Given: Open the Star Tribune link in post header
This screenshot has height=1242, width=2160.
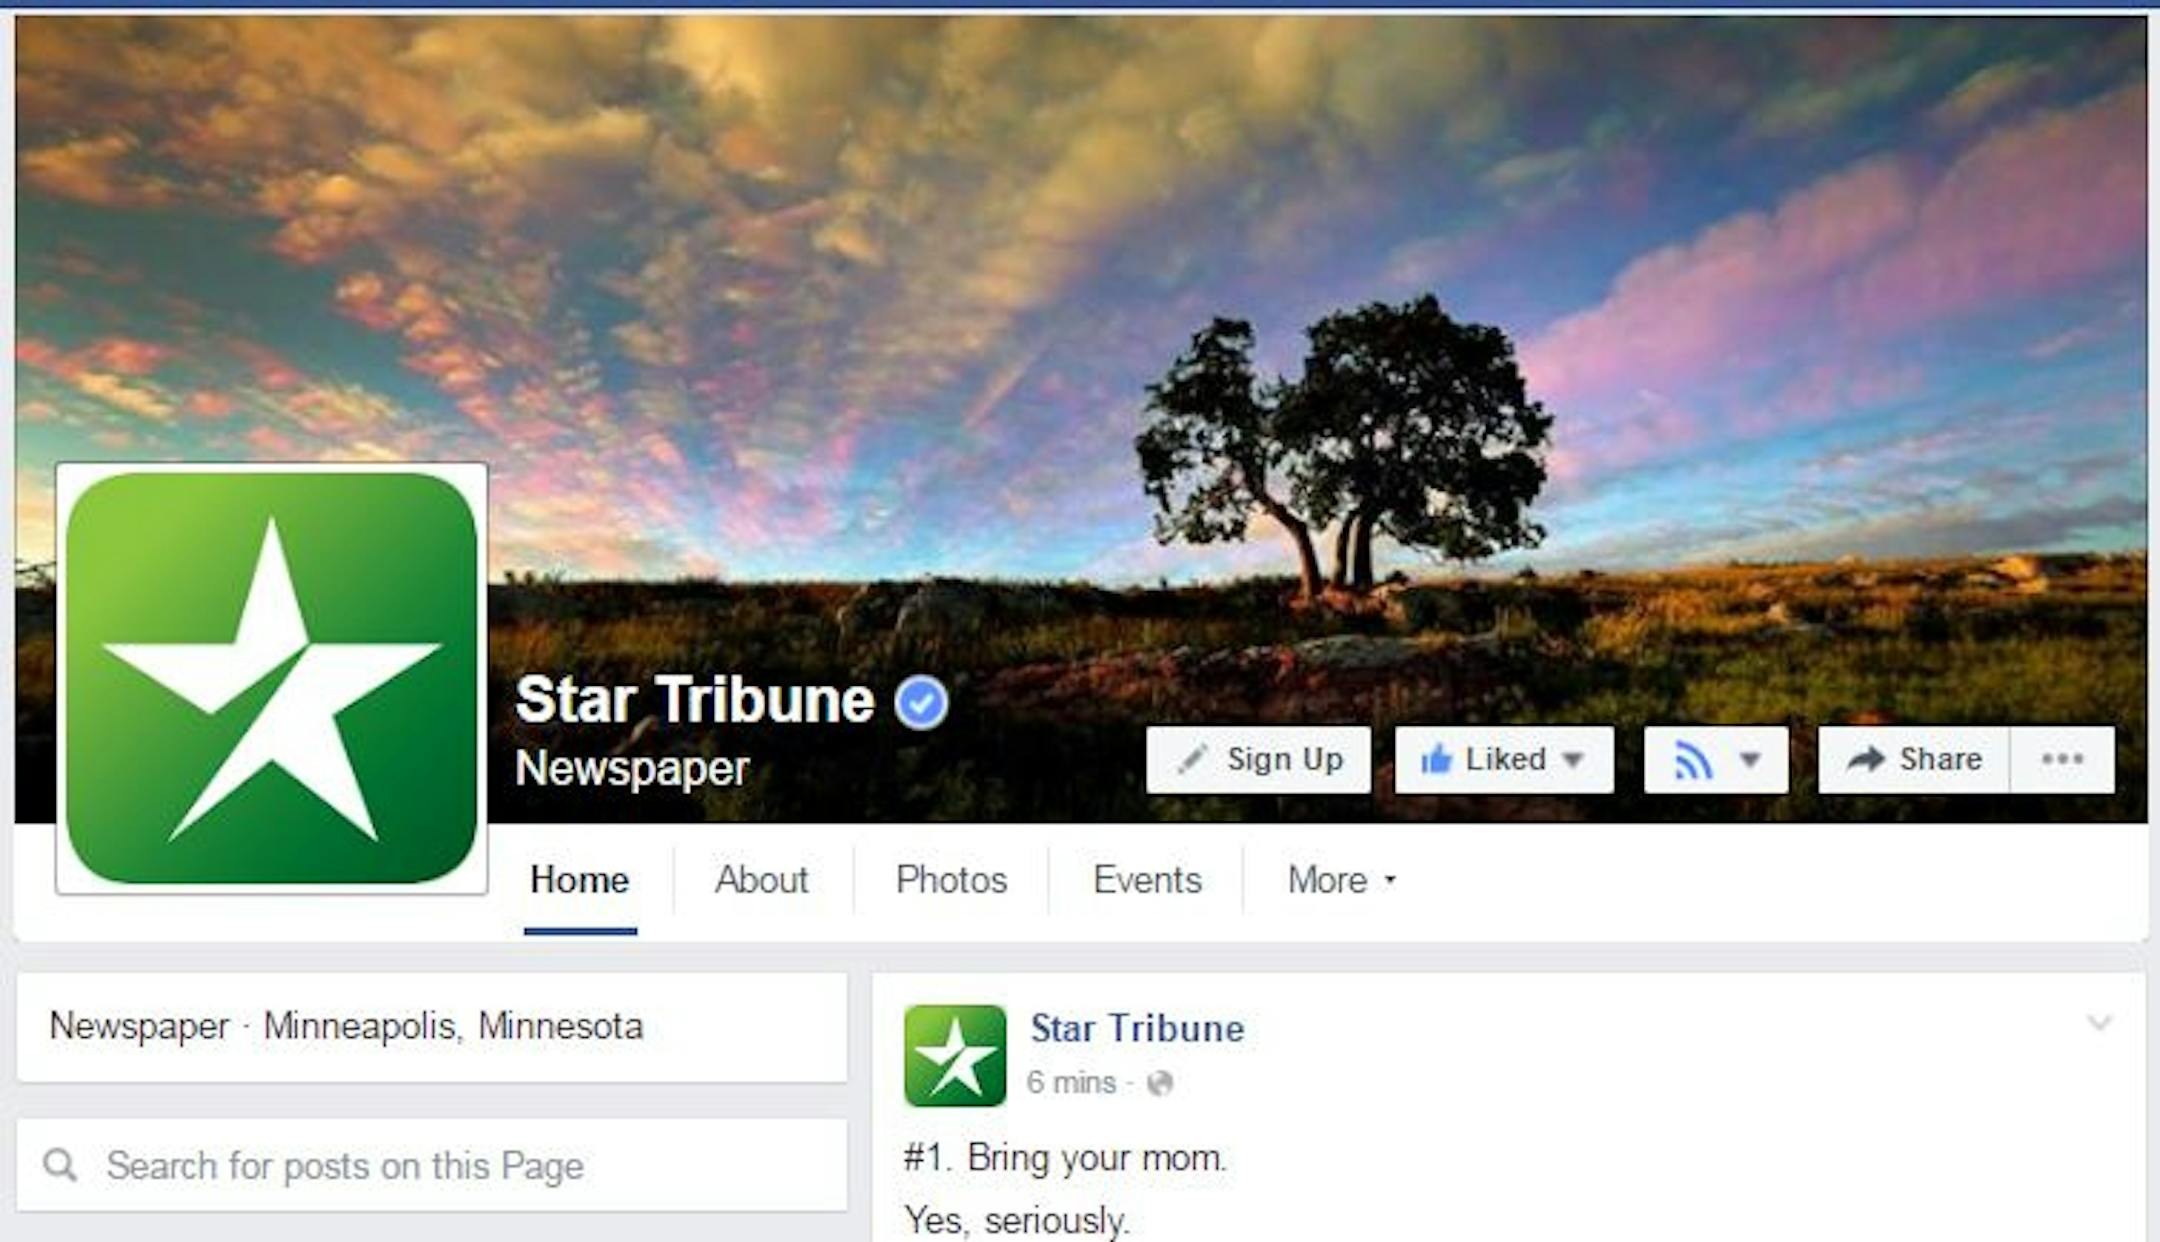Looking at the screenshot, I should coord(1137,1028).
